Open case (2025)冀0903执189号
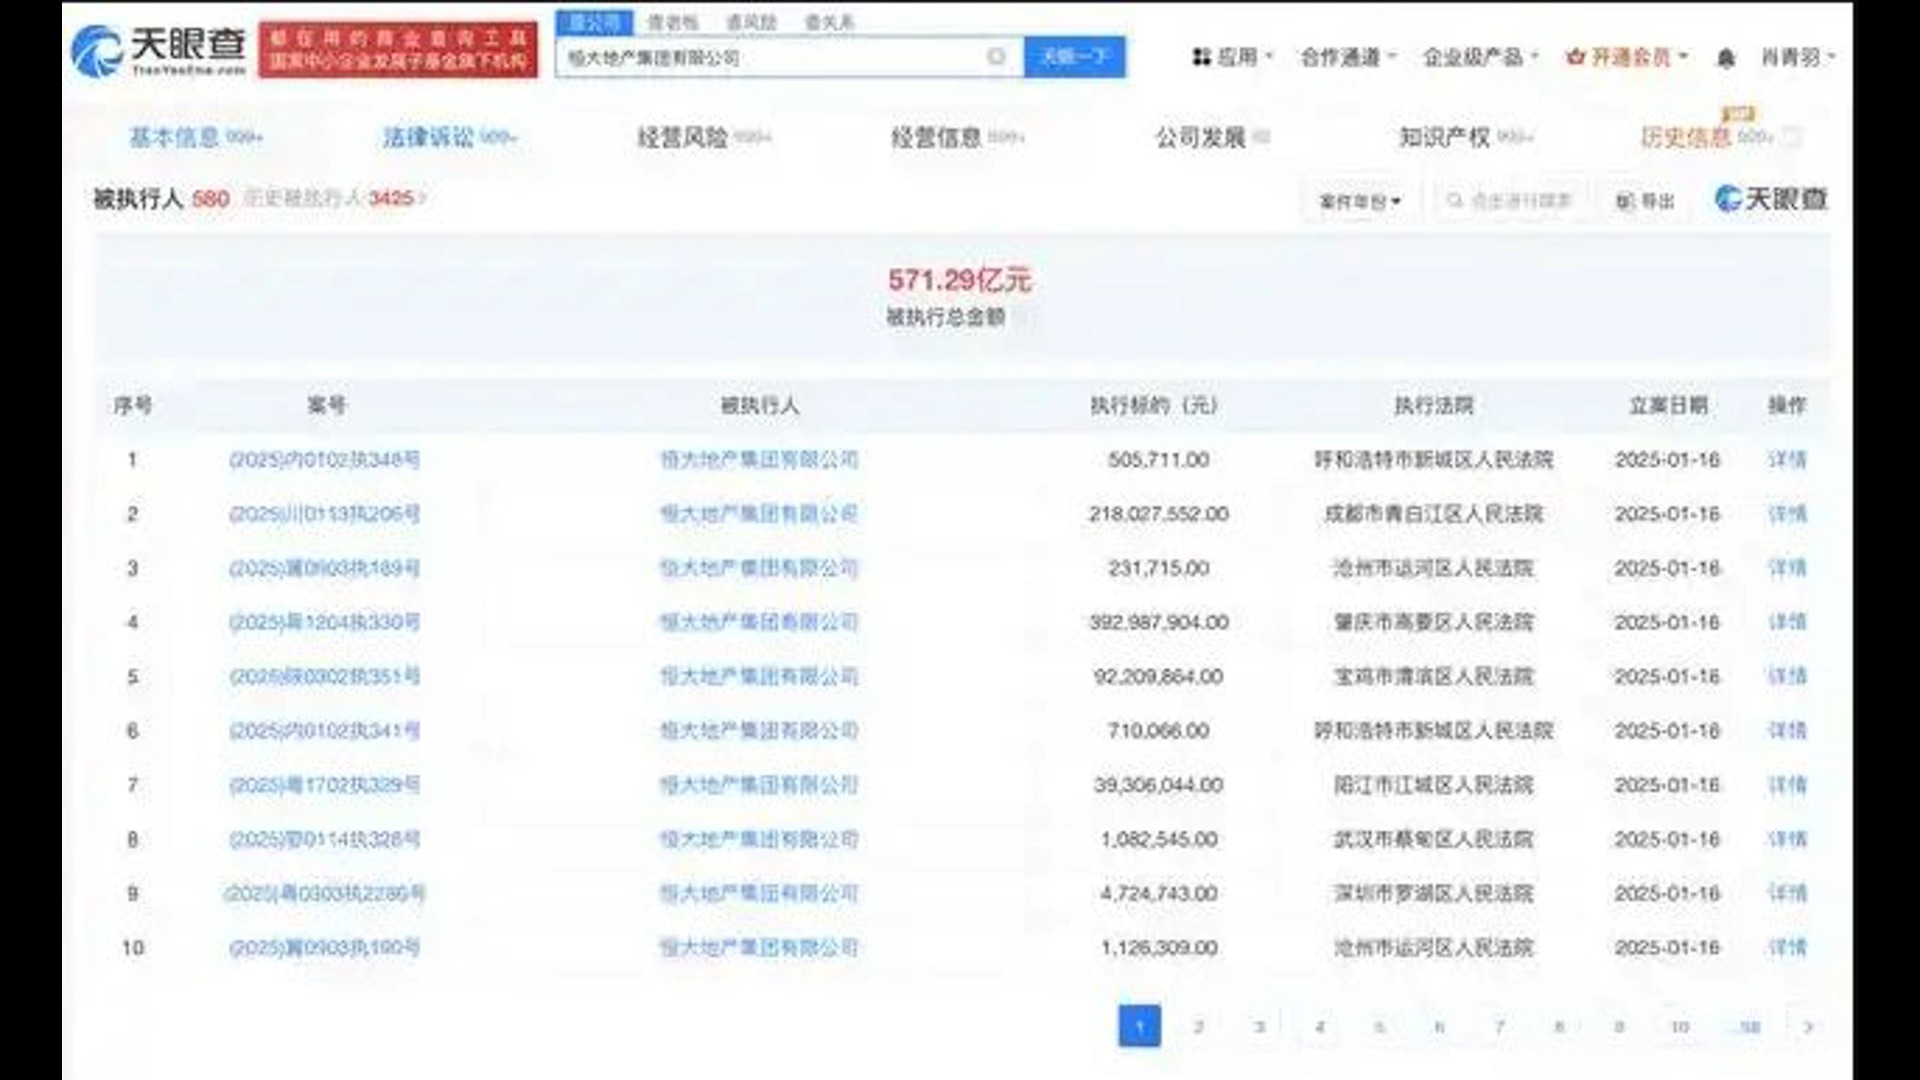The image size is (1920, 1080). [324, 568]
